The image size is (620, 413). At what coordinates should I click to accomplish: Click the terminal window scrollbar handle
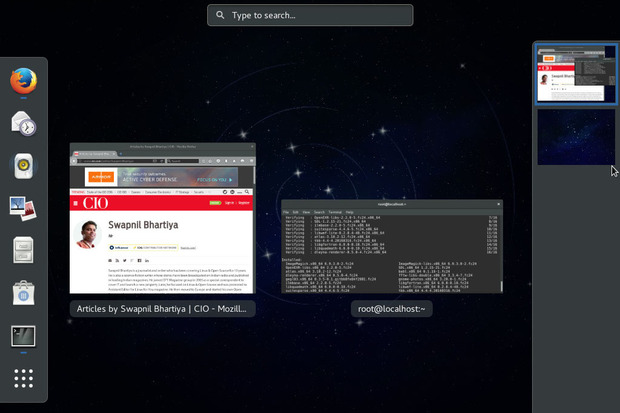[501, 286]
